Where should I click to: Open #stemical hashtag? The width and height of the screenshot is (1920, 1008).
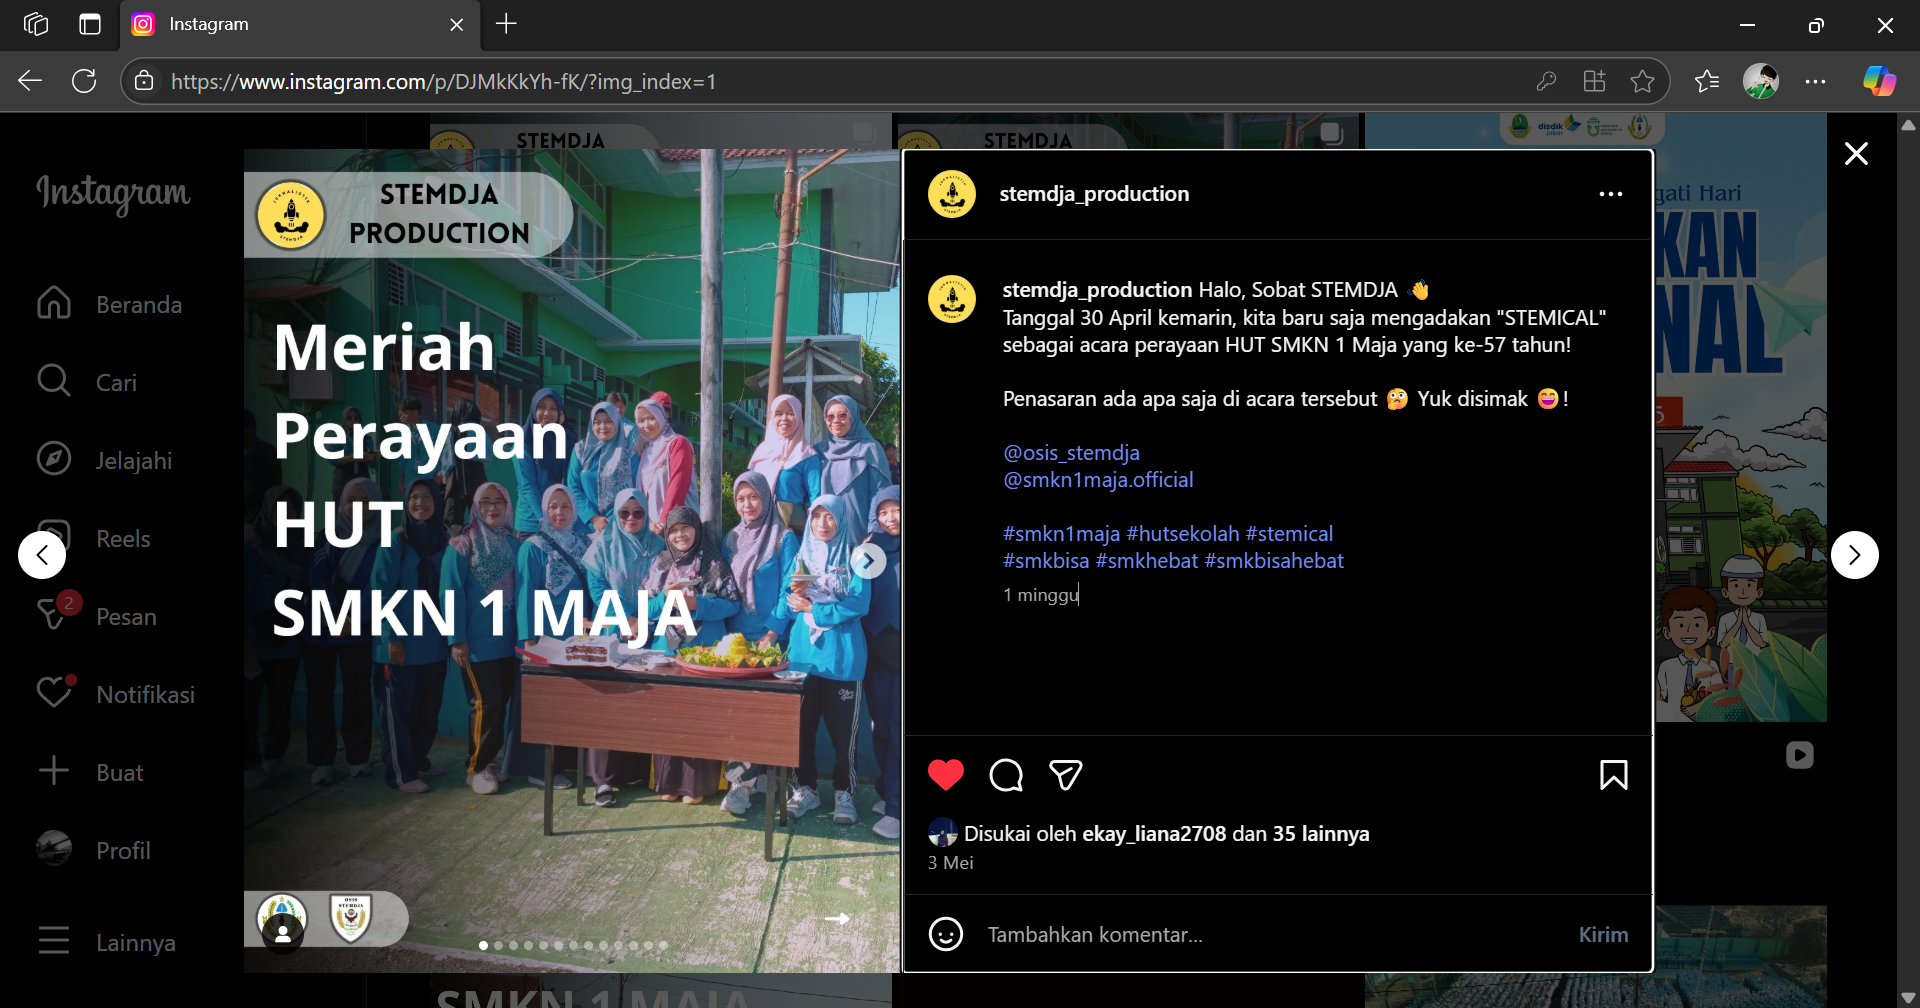(1289, 534)
